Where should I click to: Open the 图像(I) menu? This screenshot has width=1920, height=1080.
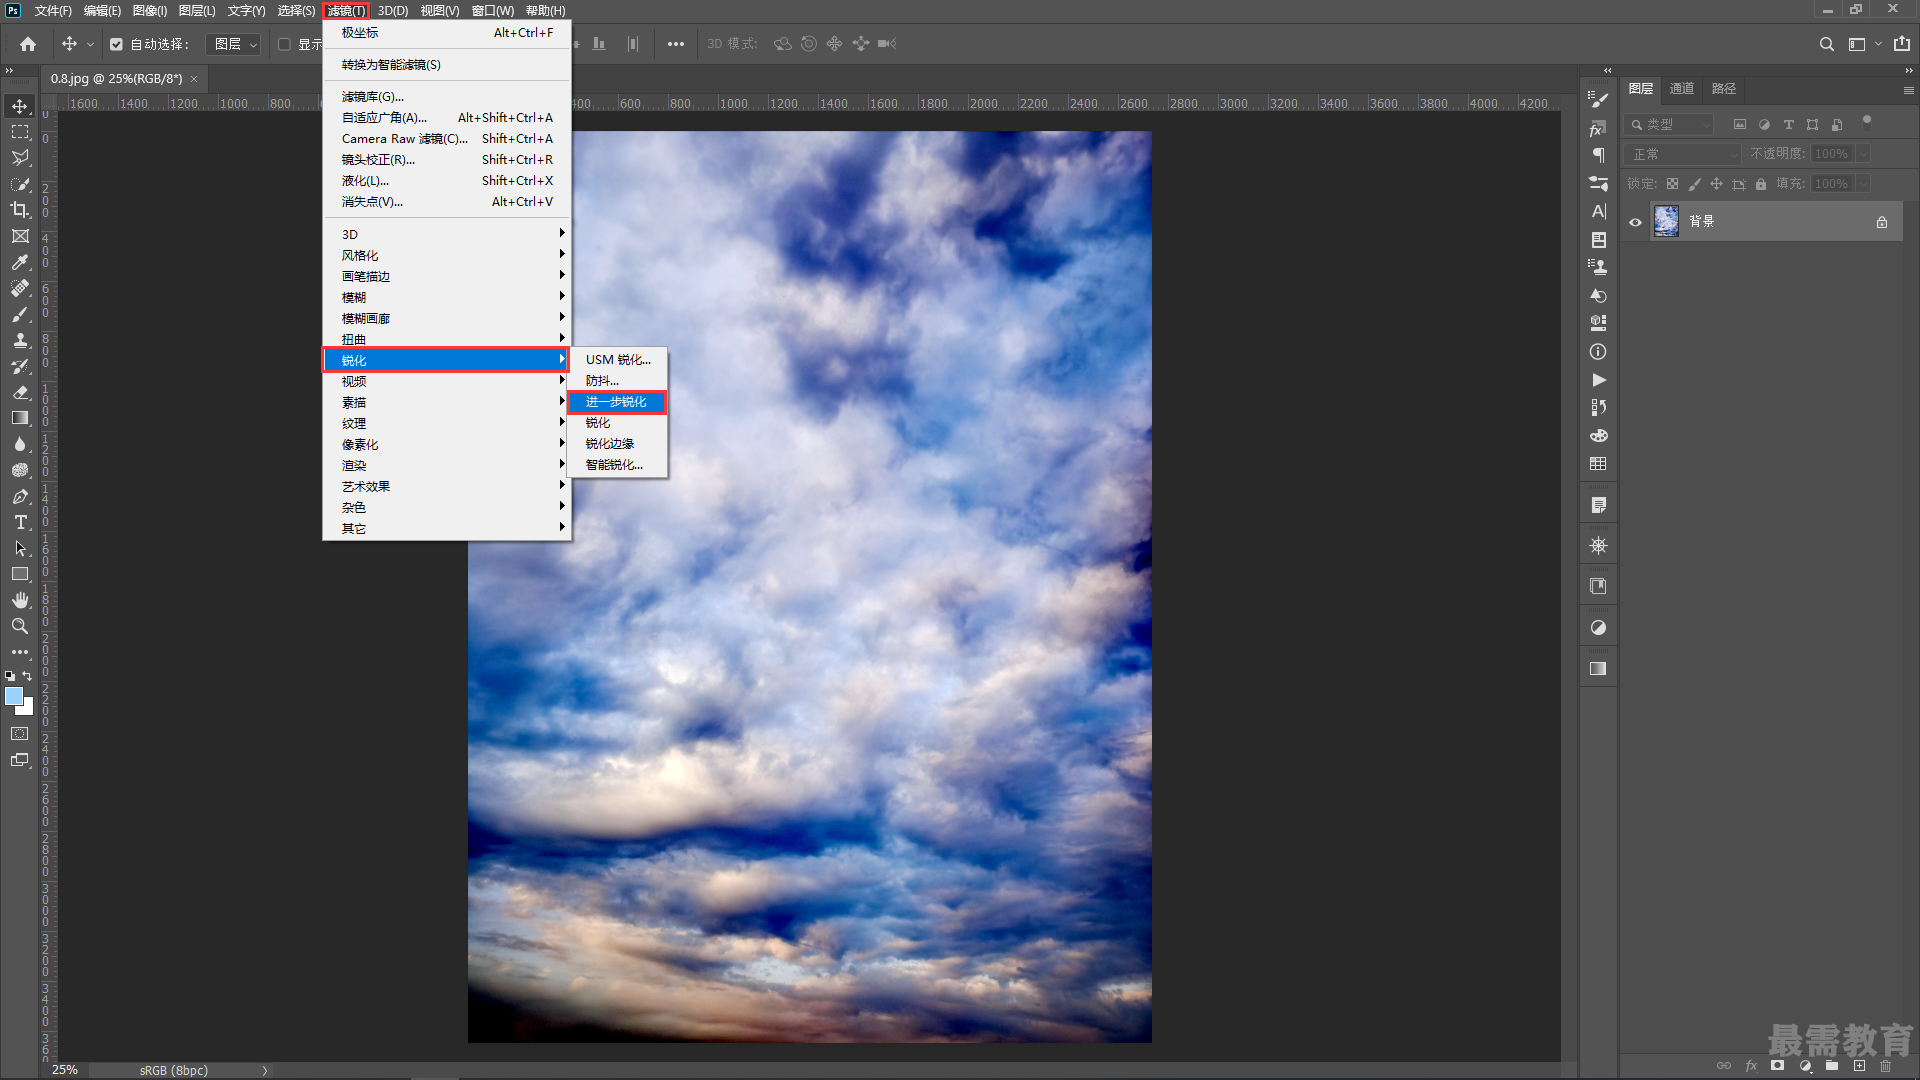point(149,11)
